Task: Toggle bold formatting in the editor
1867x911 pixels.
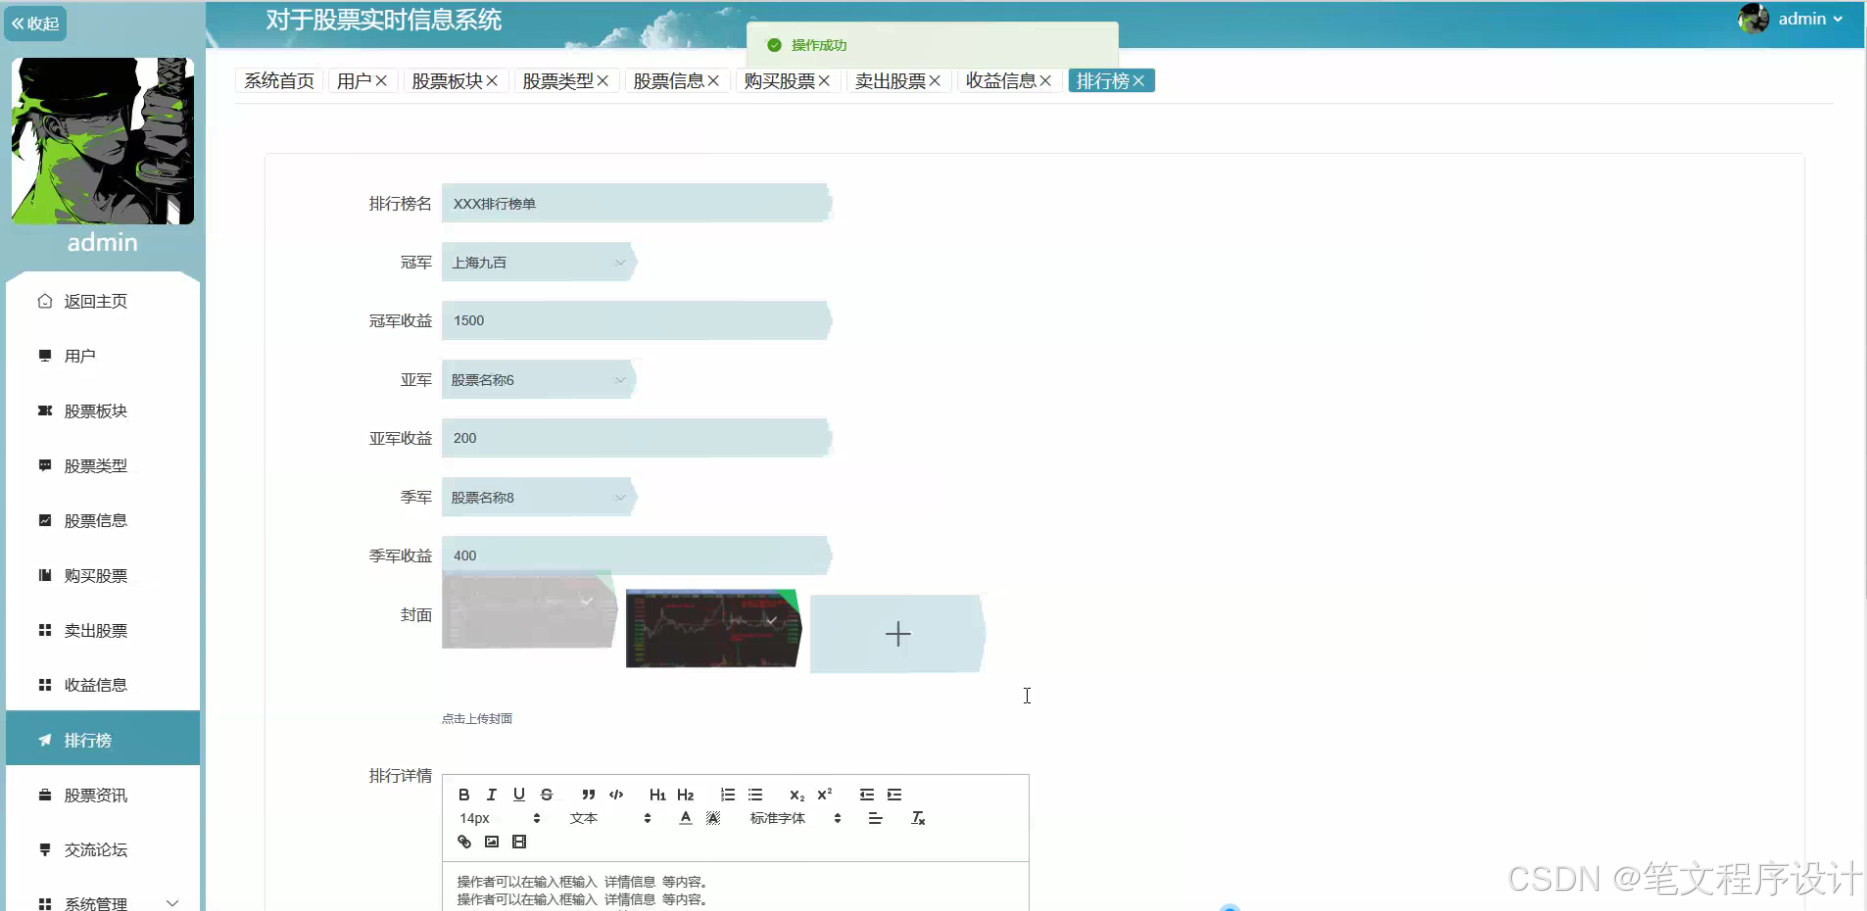Action: [x=464, y=795]
